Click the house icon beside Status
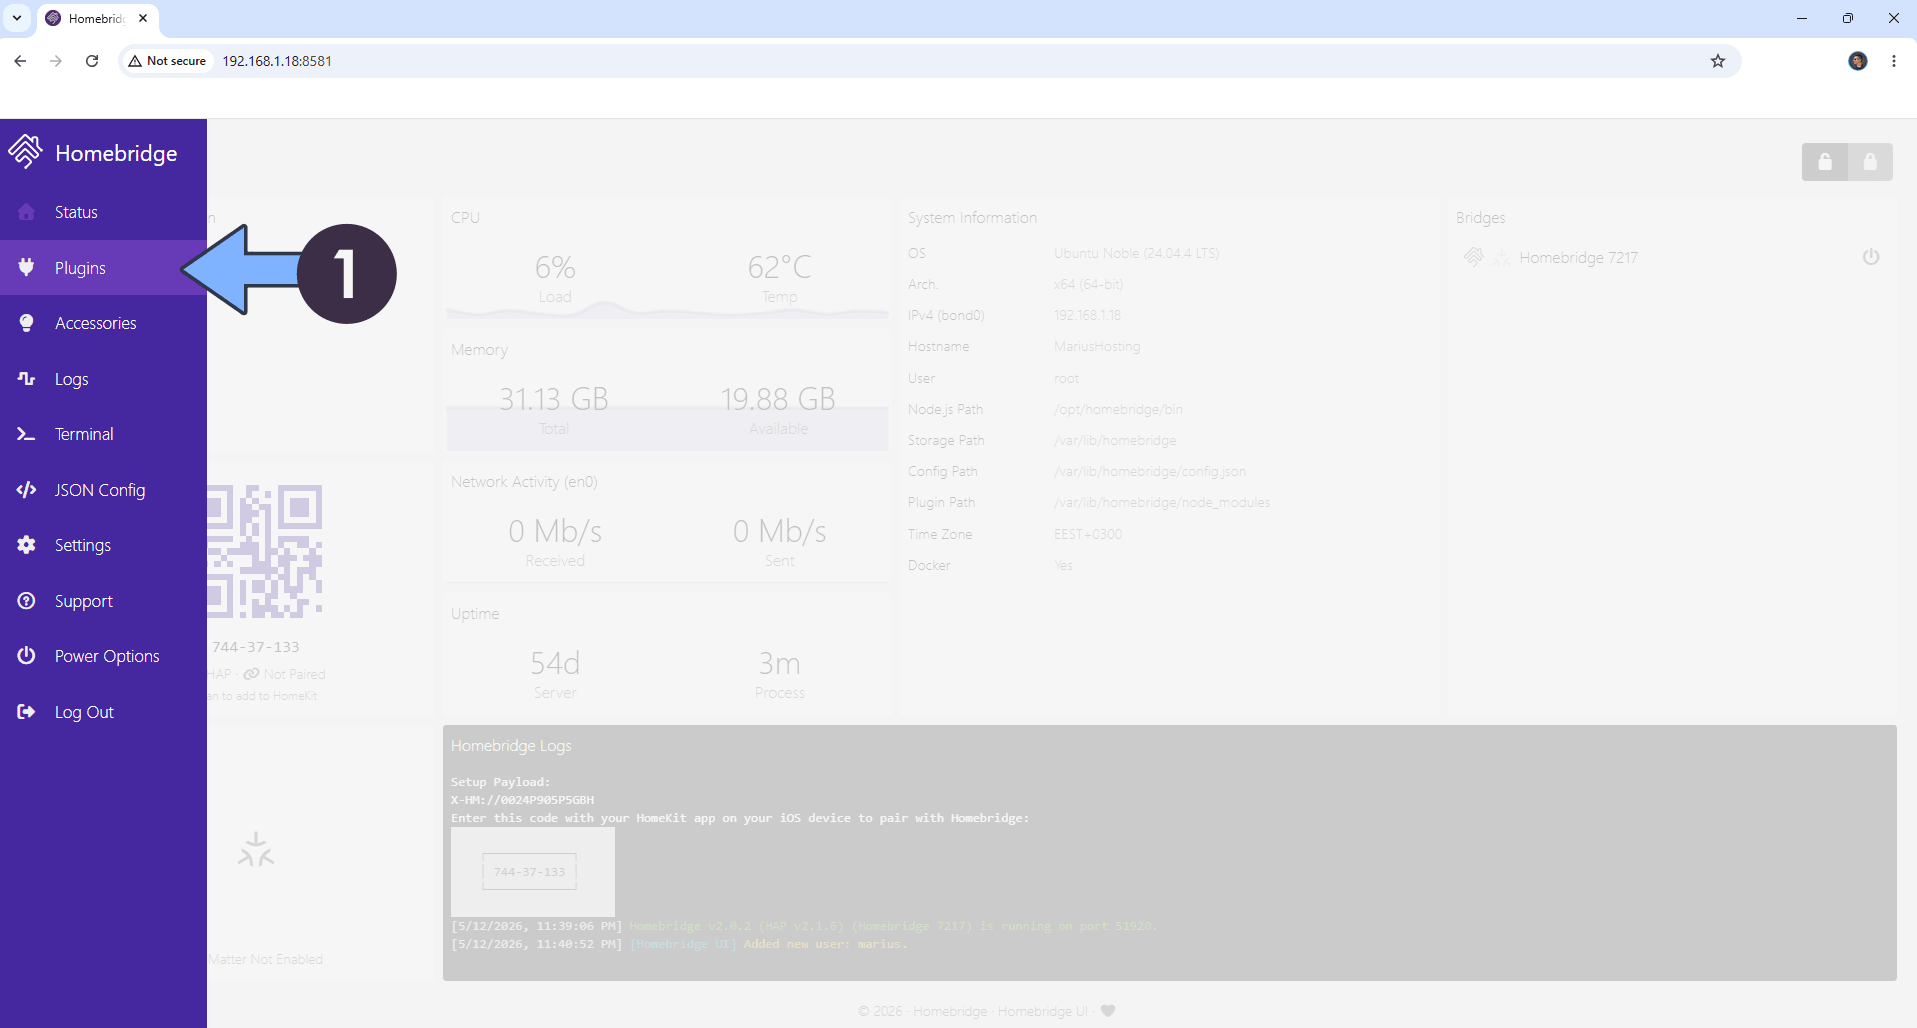Screen dimensions: 1917x1028 pos(26,211)
